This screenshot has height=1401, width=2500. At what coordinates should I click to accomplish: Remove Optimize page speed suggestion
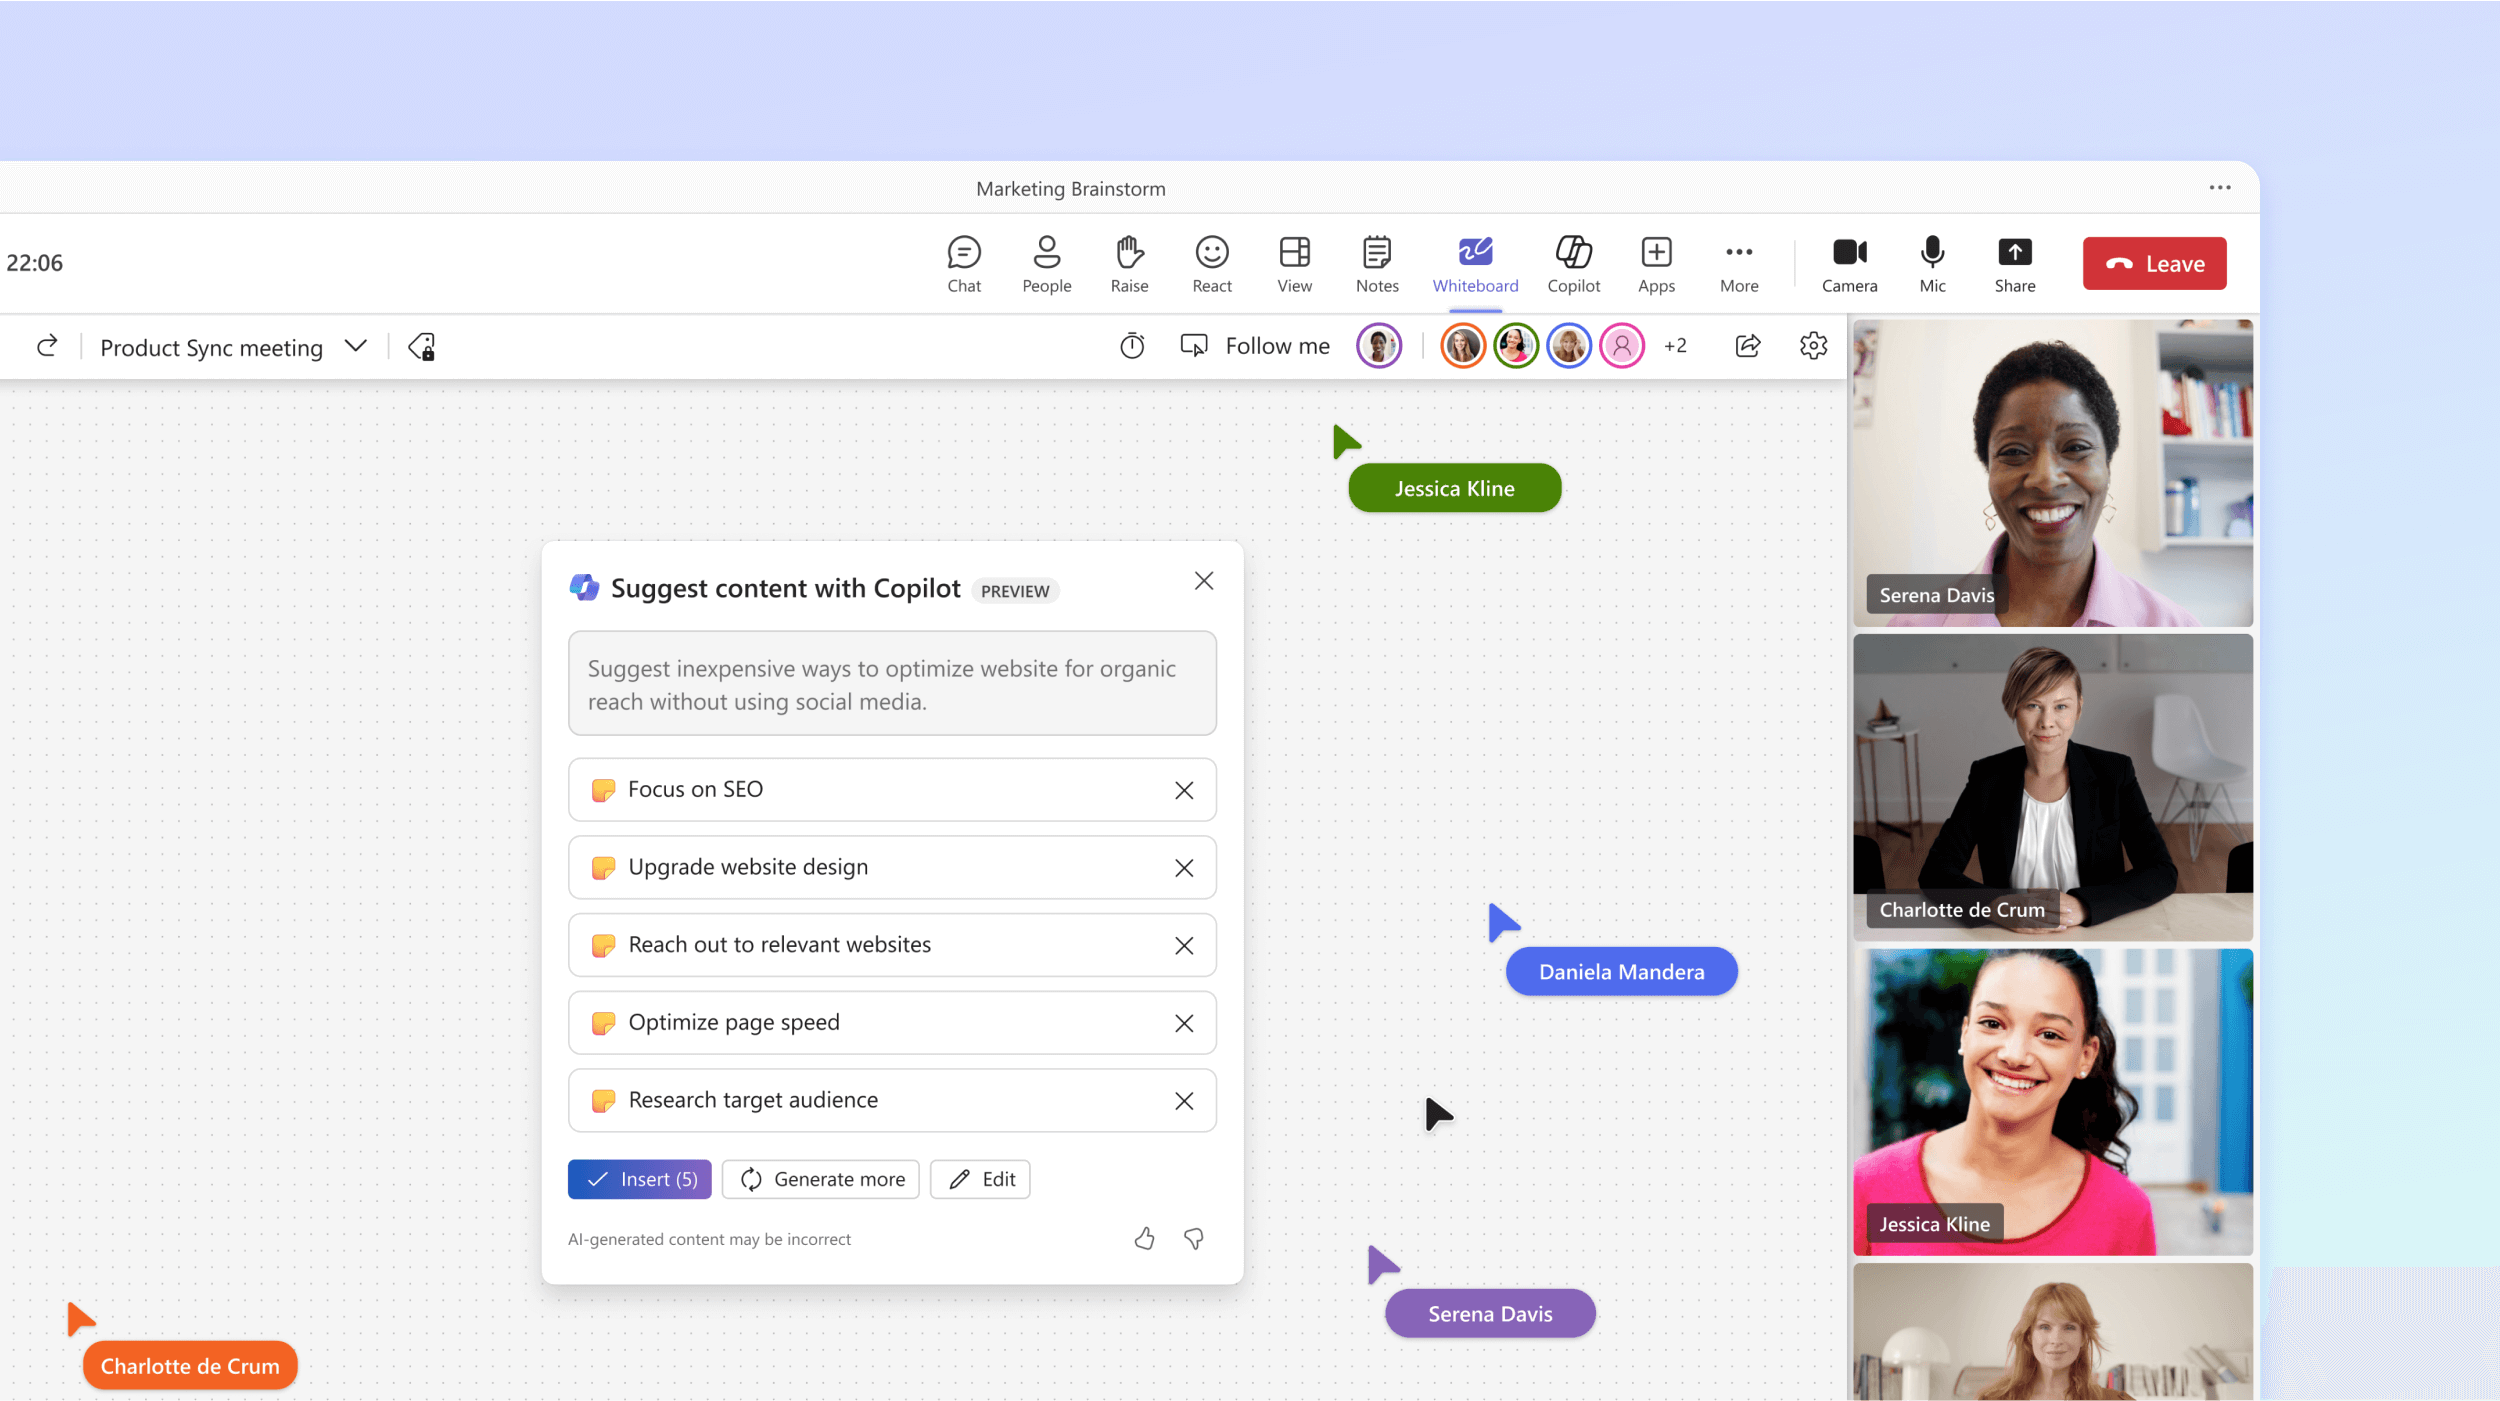pyautogui.click(x=1185, y=1022)
